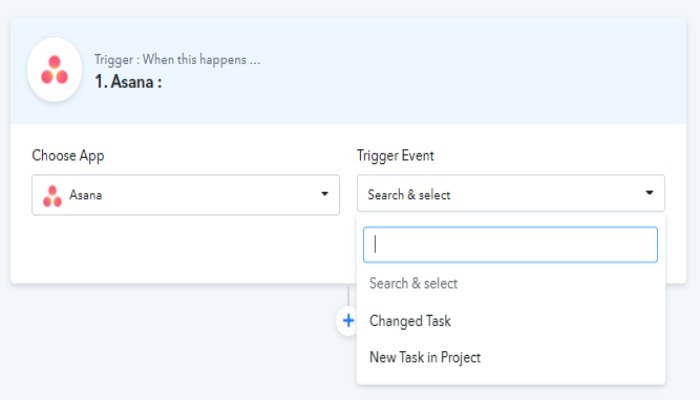The height and width of the screenshot is (400, 700).
Task: Expand the Choose App dropdown arrow
Action: [324, 194]
